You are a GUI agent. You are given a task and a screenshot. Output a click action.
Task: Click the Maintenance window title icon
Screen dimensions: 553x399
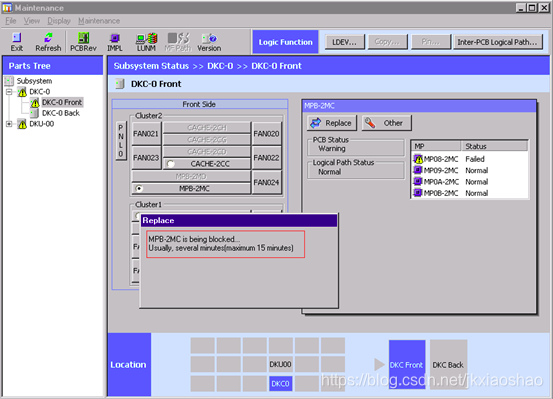pos(7,8)
